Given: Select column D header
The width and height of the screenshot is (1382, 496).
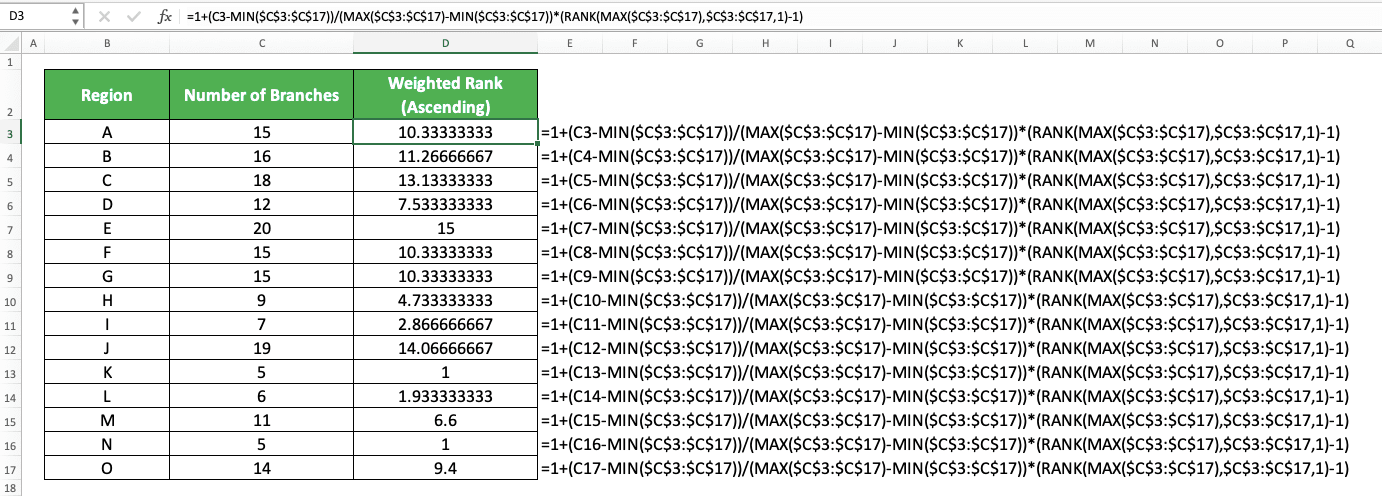Looking at the screenshot, I should (x=445, y=43).
